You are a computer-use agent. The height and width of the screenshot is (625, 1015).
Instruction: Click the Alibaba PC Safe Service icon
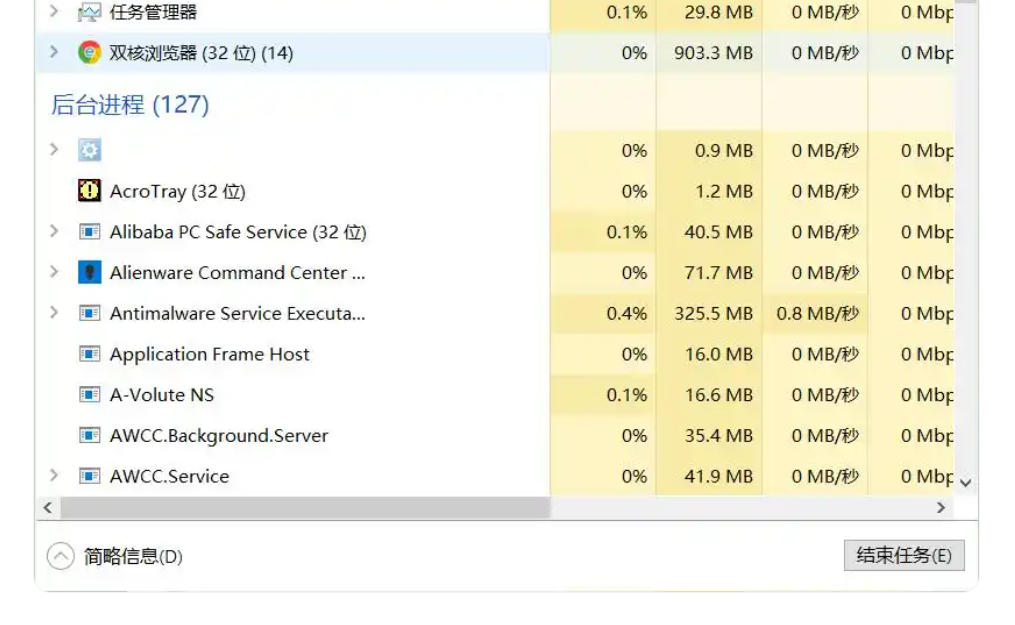click(x=89, y=232)
